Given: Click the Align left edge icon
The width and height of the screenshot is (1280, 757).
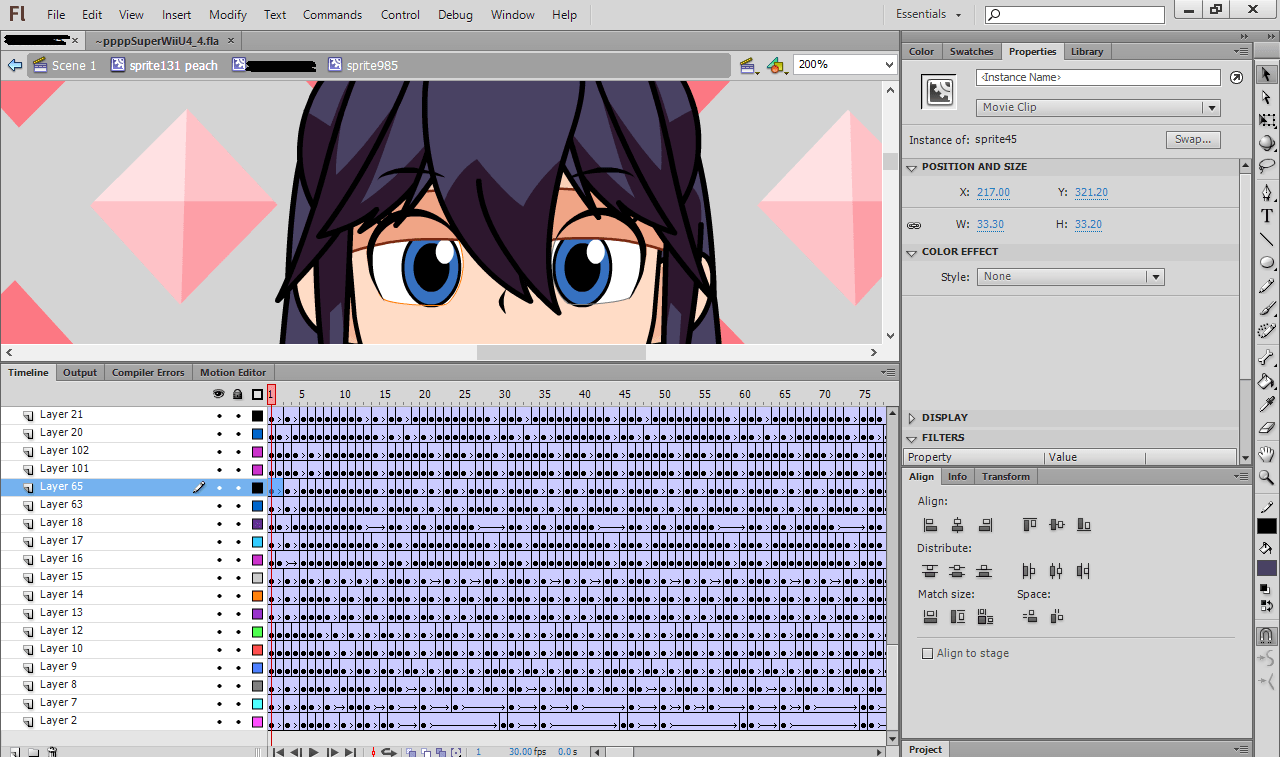Looking at the screenshot, I should [930, 524].
